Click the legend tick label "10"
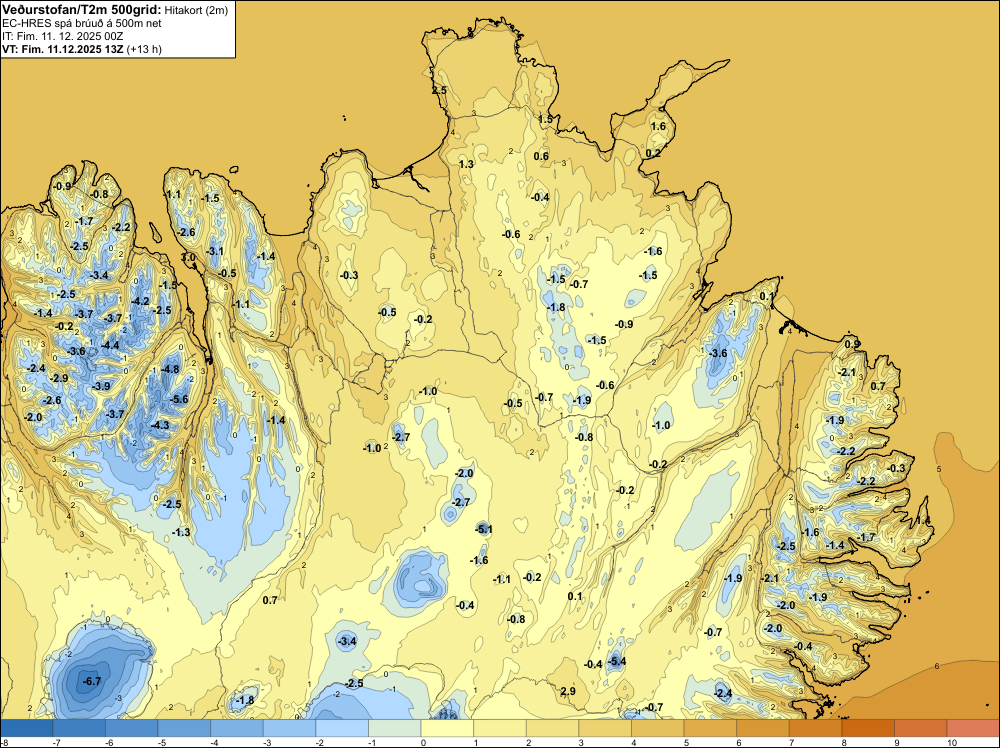Viewport: 1000px width, 748px height. [x=952, y=743]
